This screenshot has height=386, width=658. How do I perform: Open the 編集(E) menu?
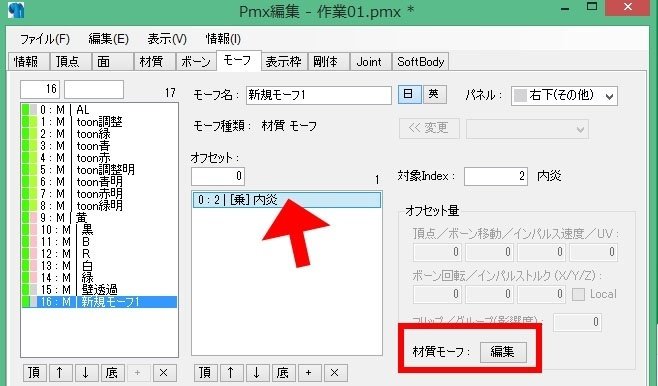[x=108, y=39]
